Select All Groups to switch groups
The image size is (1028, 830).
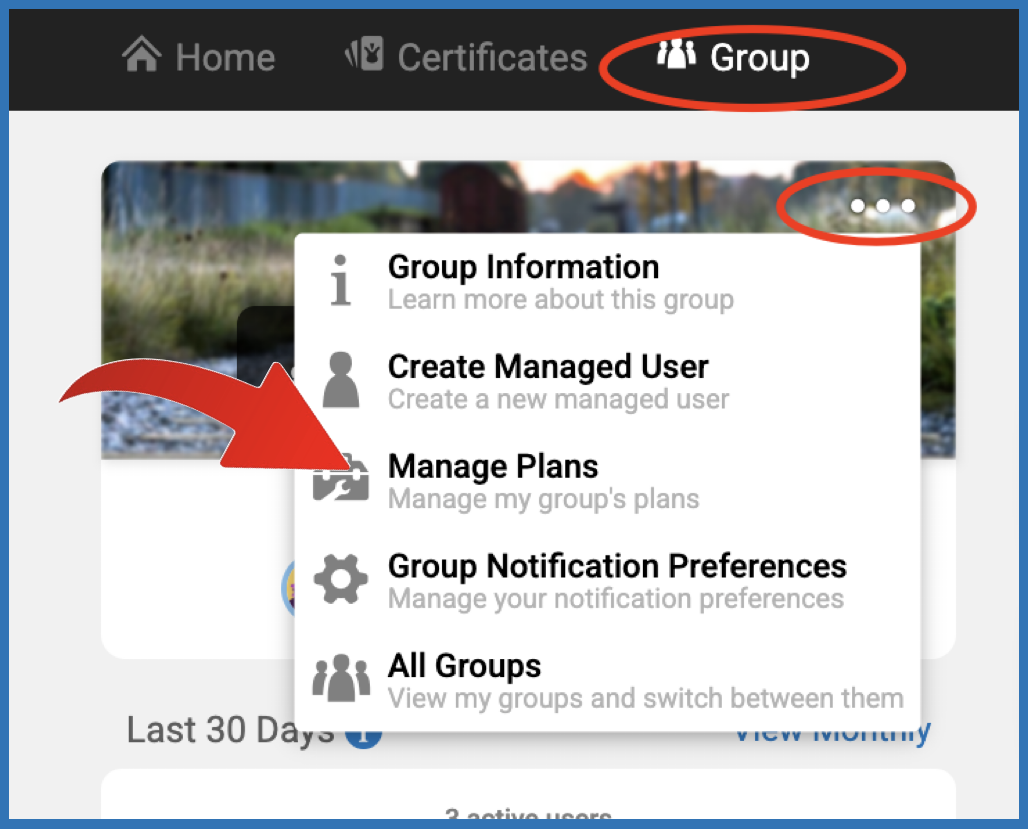(464, 666)
